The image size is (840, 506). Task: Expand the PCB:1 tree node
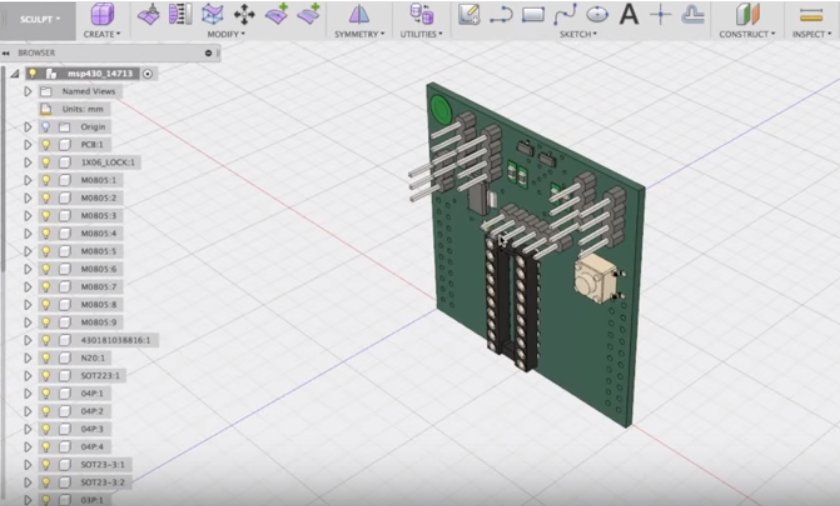[28, 145]
